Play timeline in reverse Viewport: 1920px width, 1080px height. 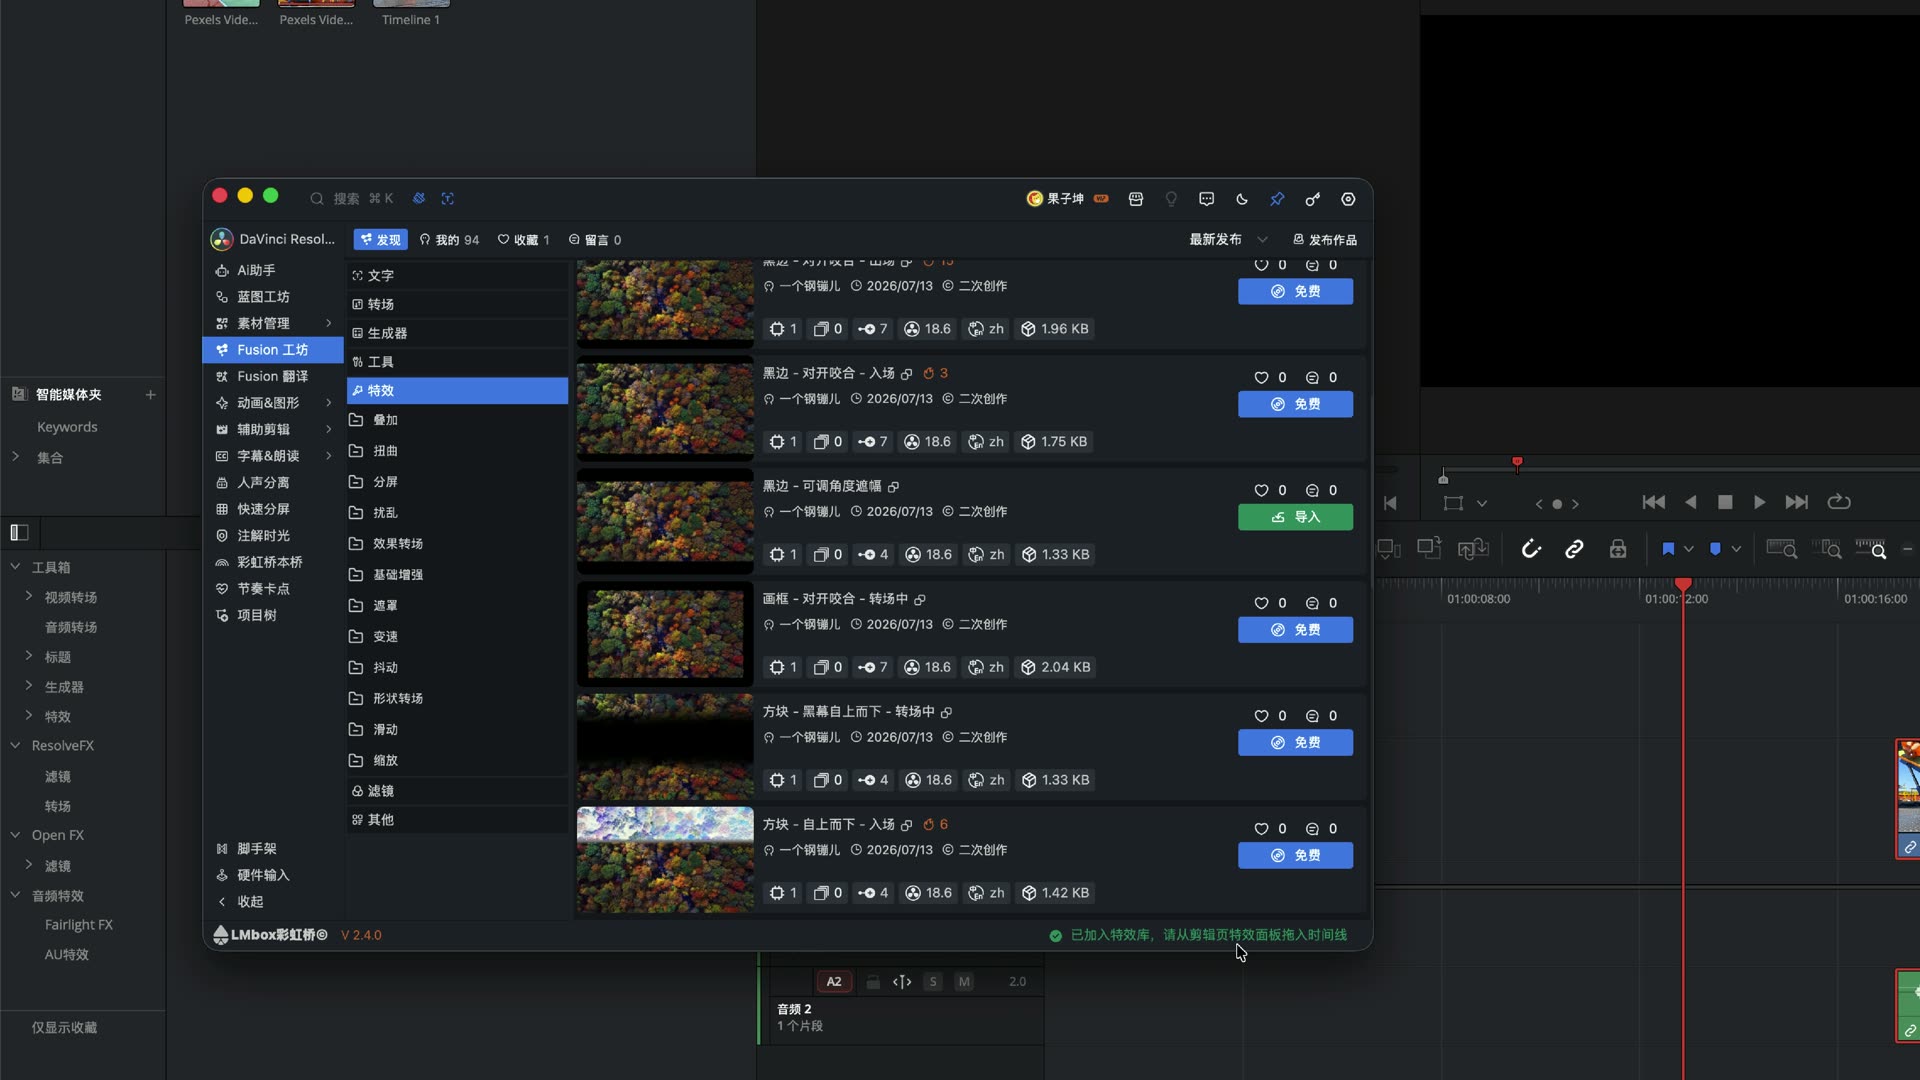pyautogui.click(x=1690, y=502)
